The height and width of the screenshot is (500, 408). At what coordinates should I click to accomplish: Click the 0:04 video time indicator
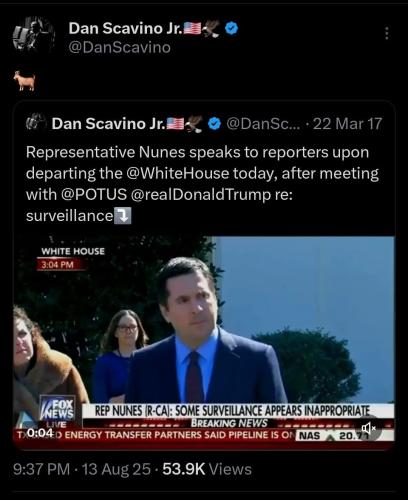click(x=40, y=433)
